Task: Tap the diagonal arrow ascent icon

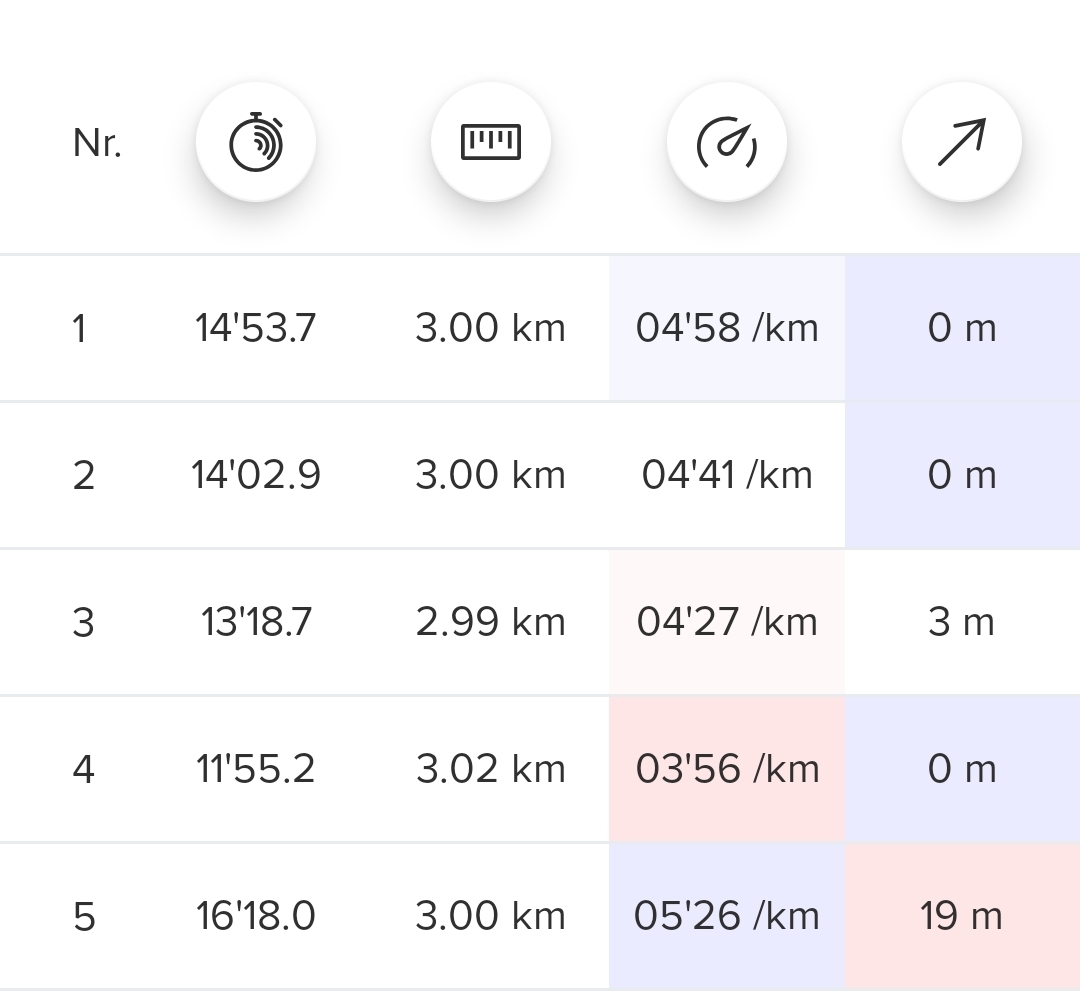Action: coord(962,142)
